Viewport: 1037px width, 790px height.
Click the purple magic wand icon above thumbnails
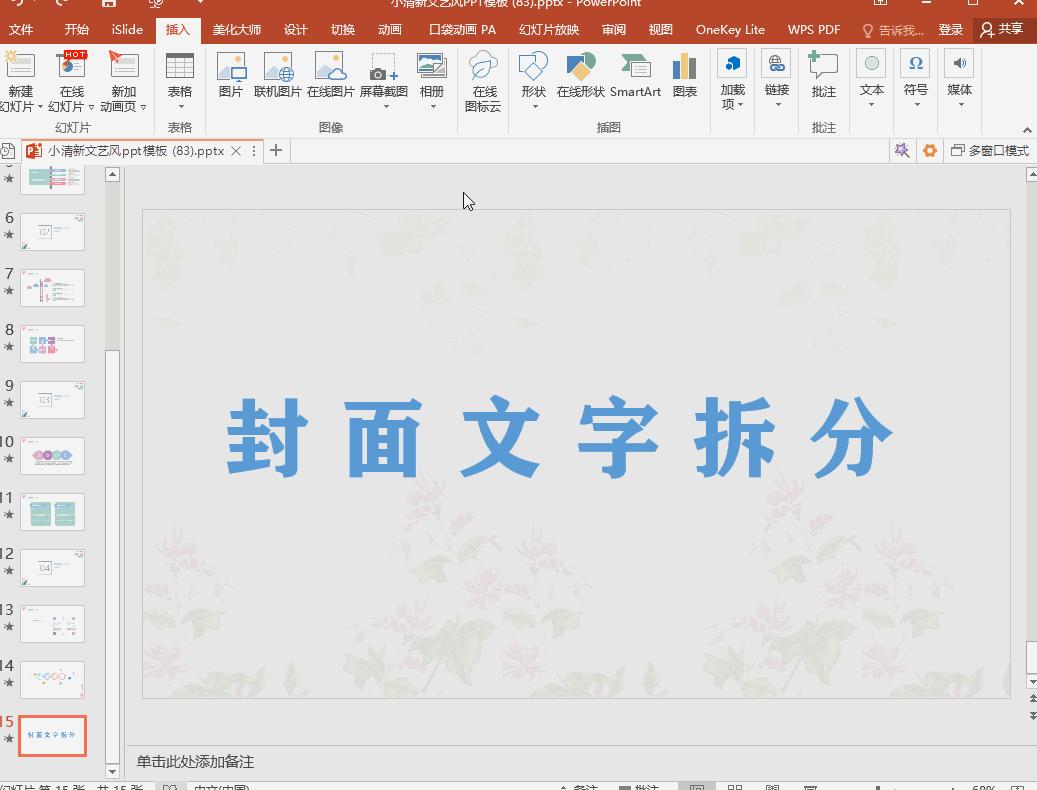(x=902, y=149)
